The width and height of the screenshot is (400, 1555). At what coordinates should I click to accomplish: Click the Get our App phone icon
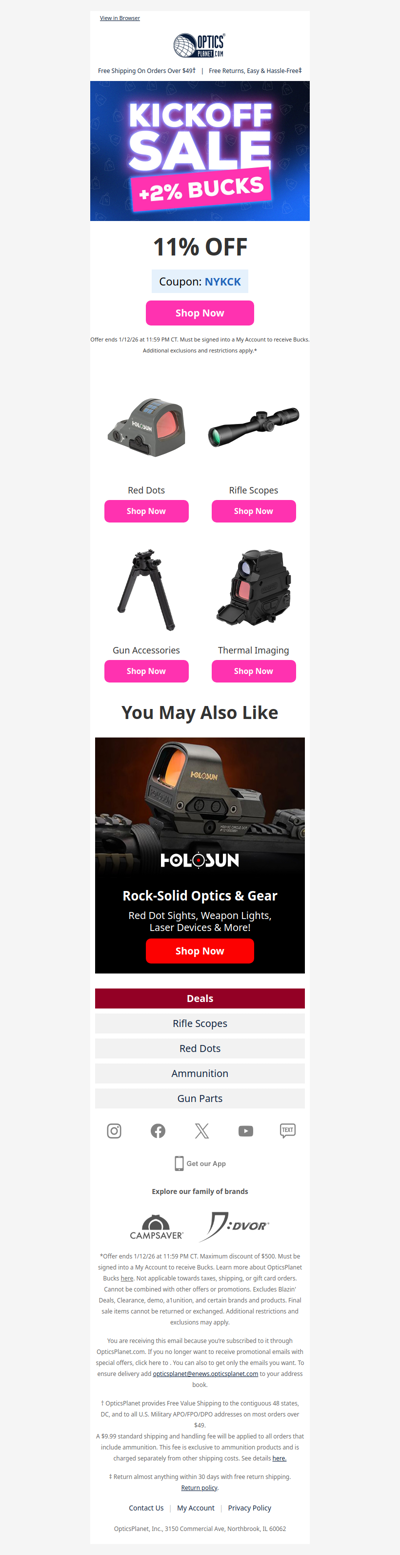[x=180, y=1163]
